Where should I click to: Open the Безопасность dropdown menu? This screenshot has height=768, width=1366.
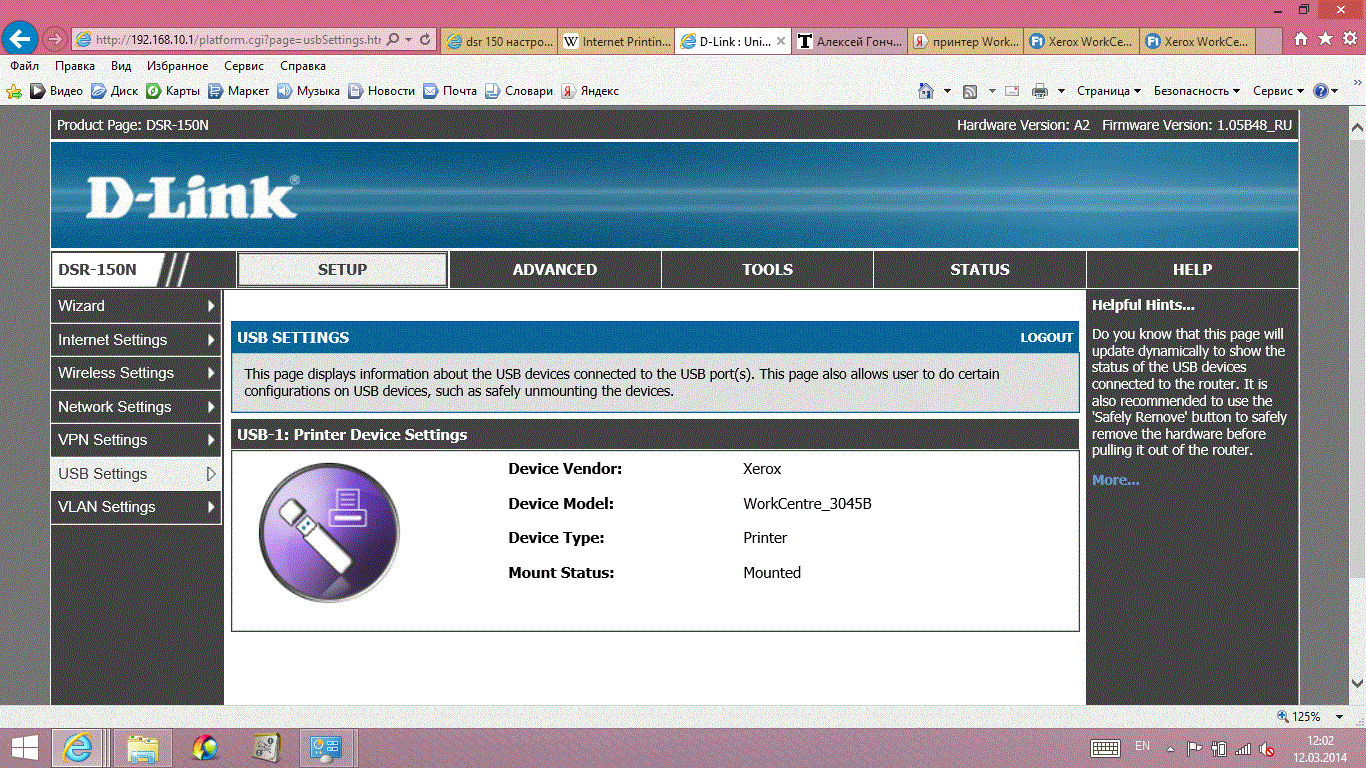1197,91
